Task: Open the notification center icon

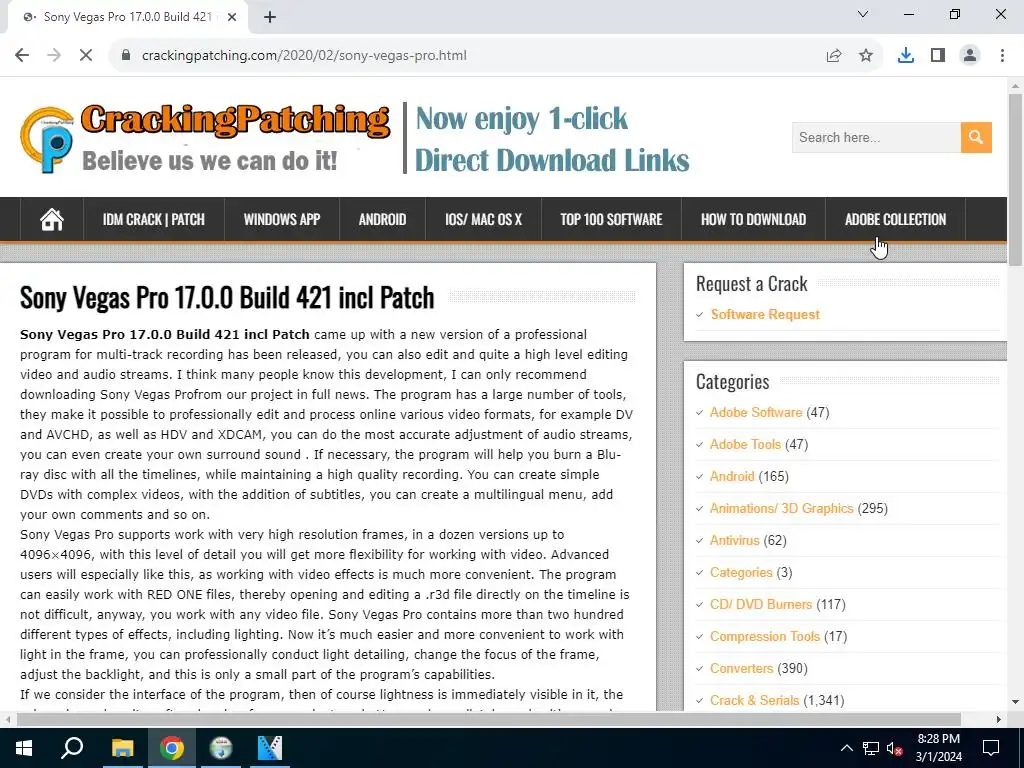Action: tap(991, 748)
